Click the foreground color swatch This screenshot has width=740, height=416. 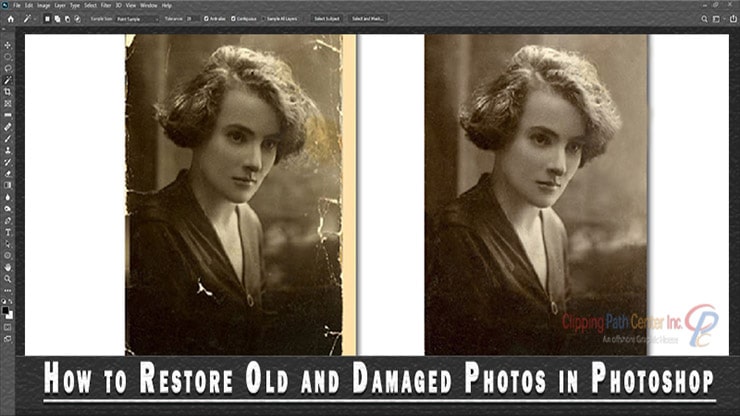6,308
